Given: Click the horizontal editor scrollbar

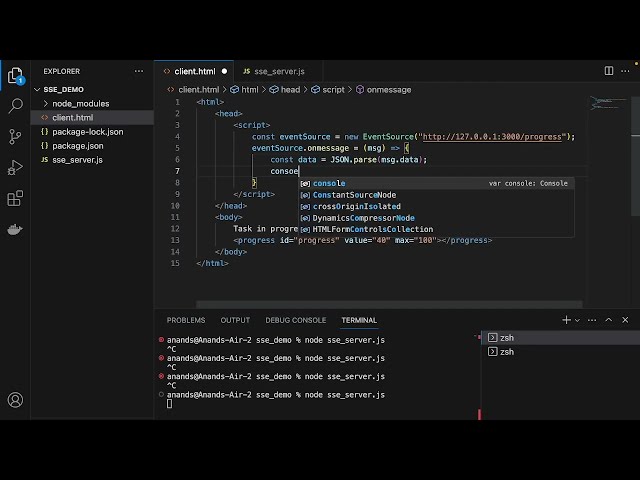Looking at the screenshot, I should tap(389, 304).
